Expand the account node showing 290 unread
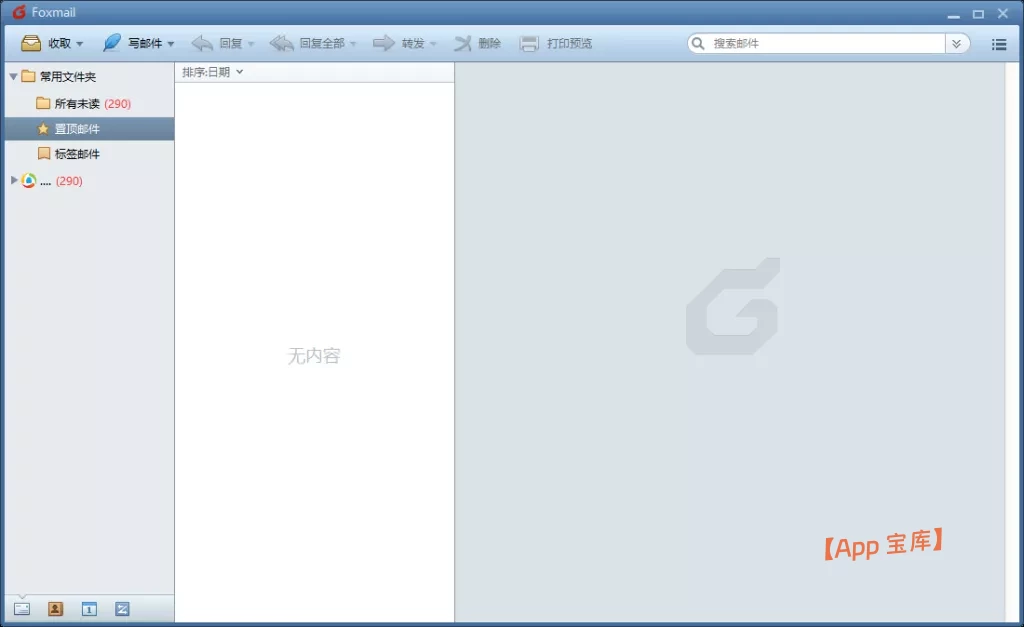 [x=12, y=180]
